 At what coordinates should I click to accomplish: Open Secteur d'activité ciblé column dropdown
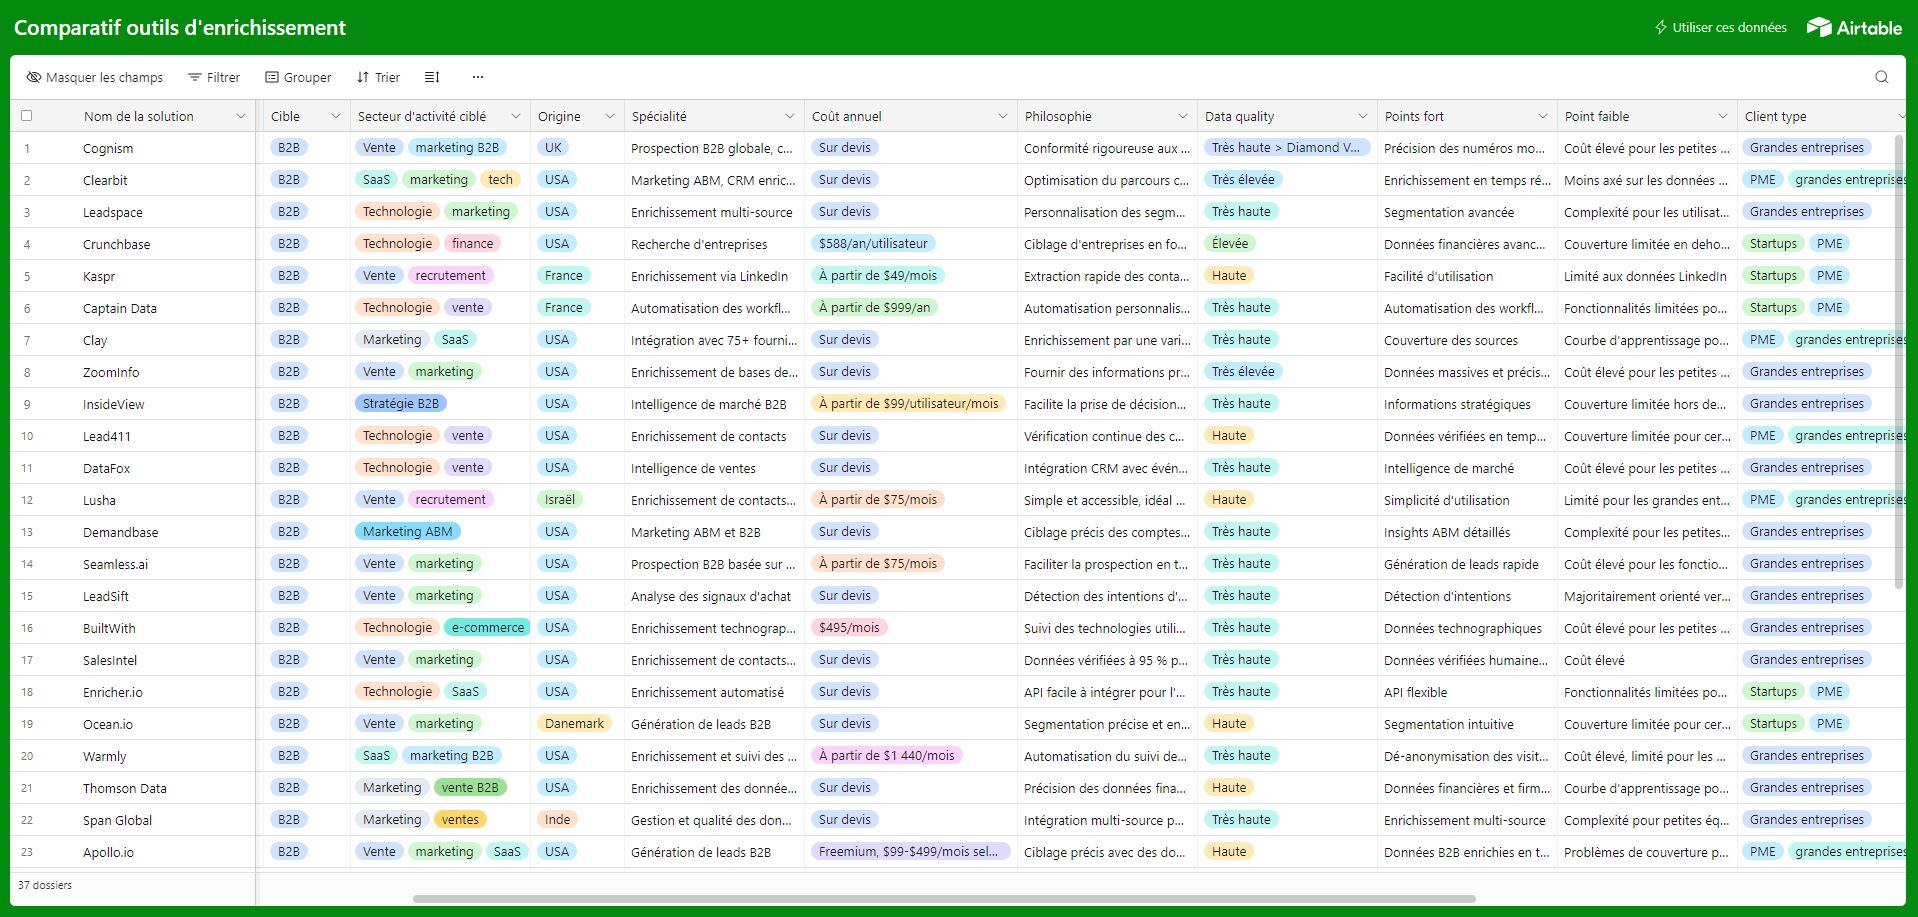coord(516,116)
